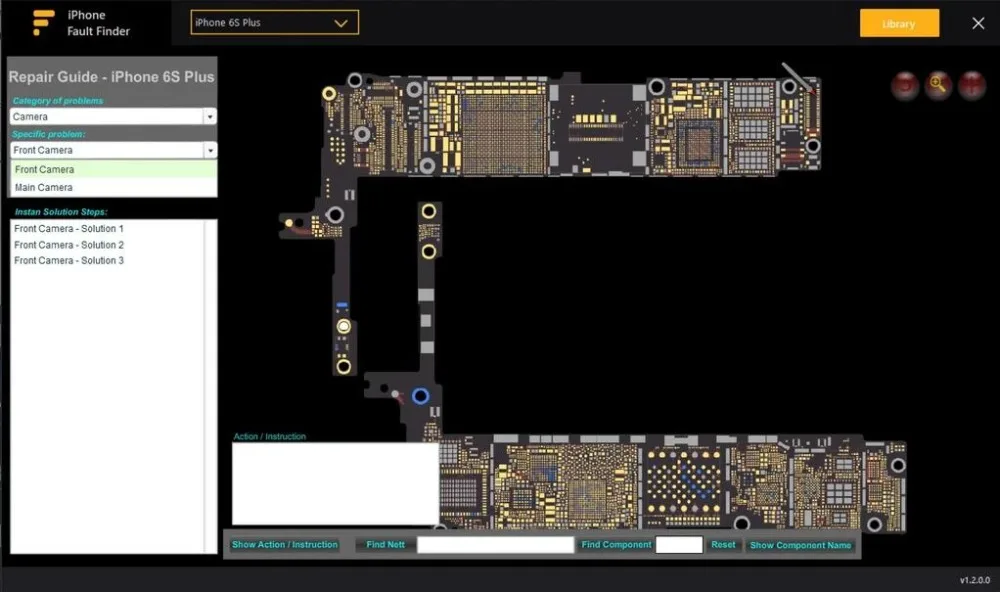Click the Find Component button
The width and height of the screenshot is (1000, 592).
click(x=616, y=545)
